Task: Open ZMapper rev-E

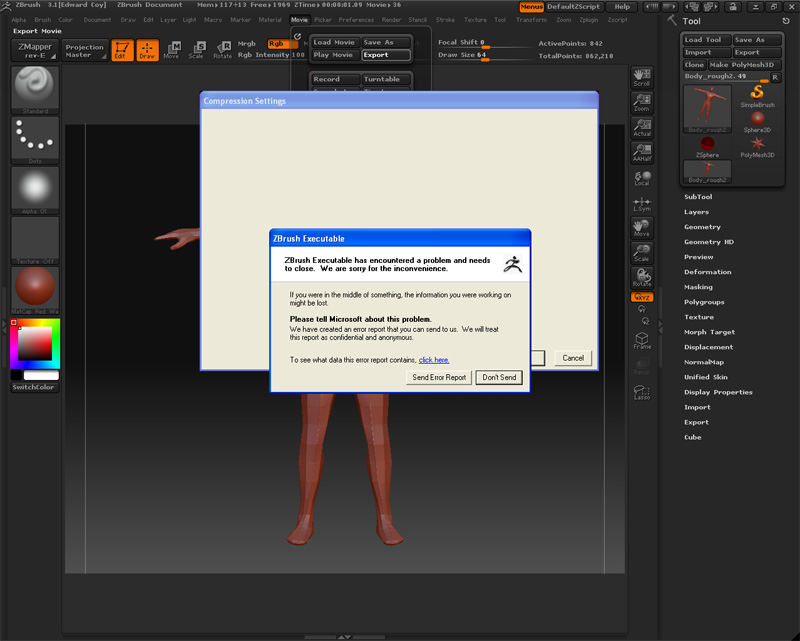Action: point(35,51)
